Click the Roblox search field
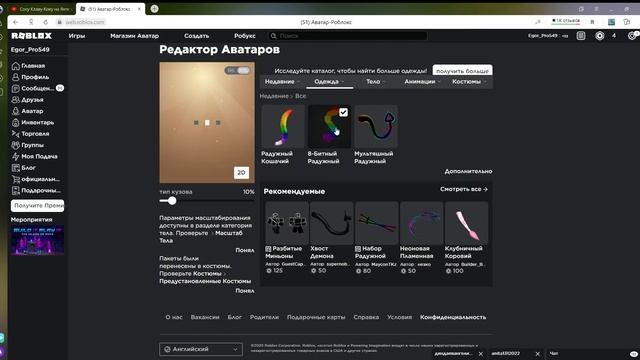The width and height of the screenshot is (640, 360). pyautogui.click(x=347, y=36)
